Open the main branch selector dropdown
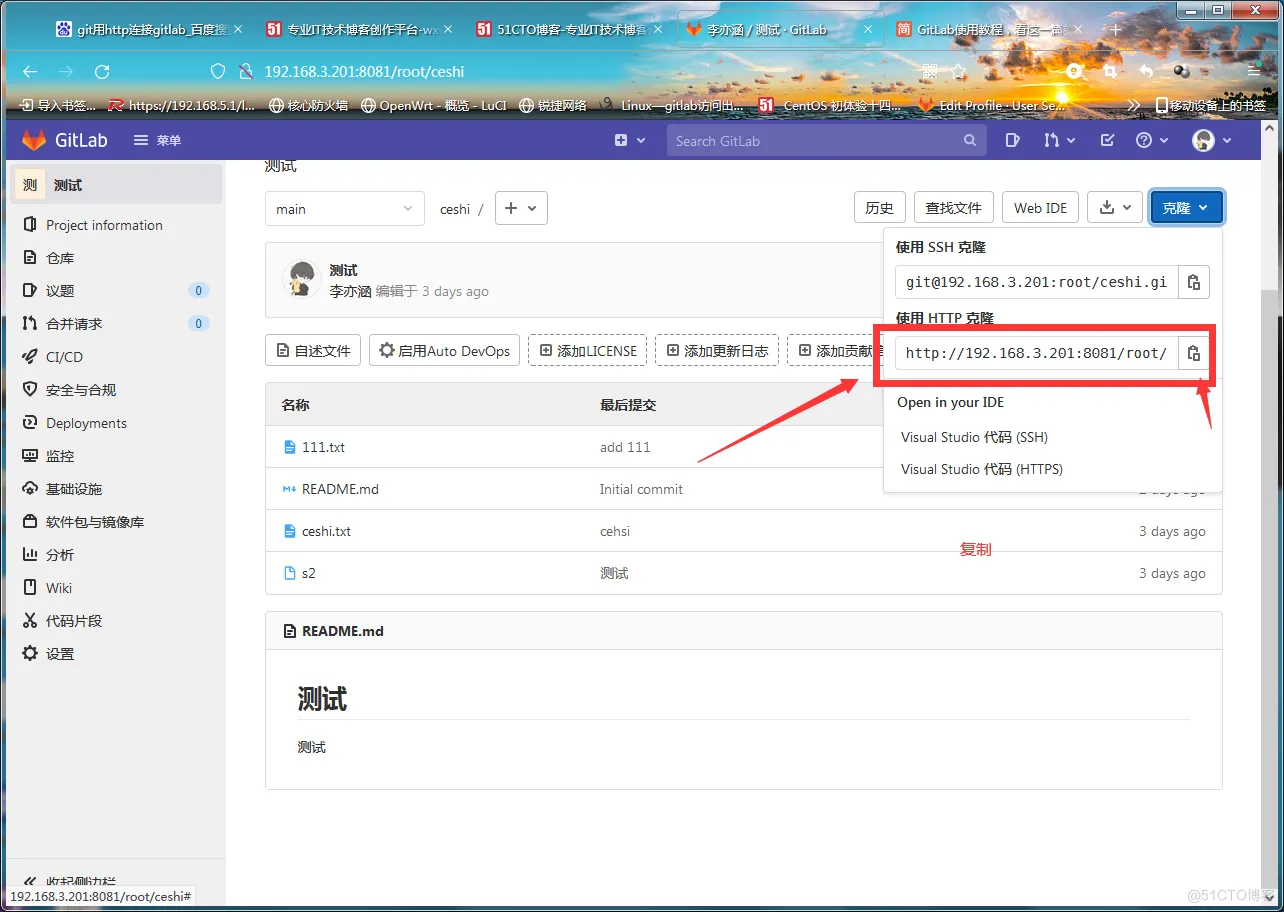Viewport: 1284px width, 912px height. [x=345, y=209]
